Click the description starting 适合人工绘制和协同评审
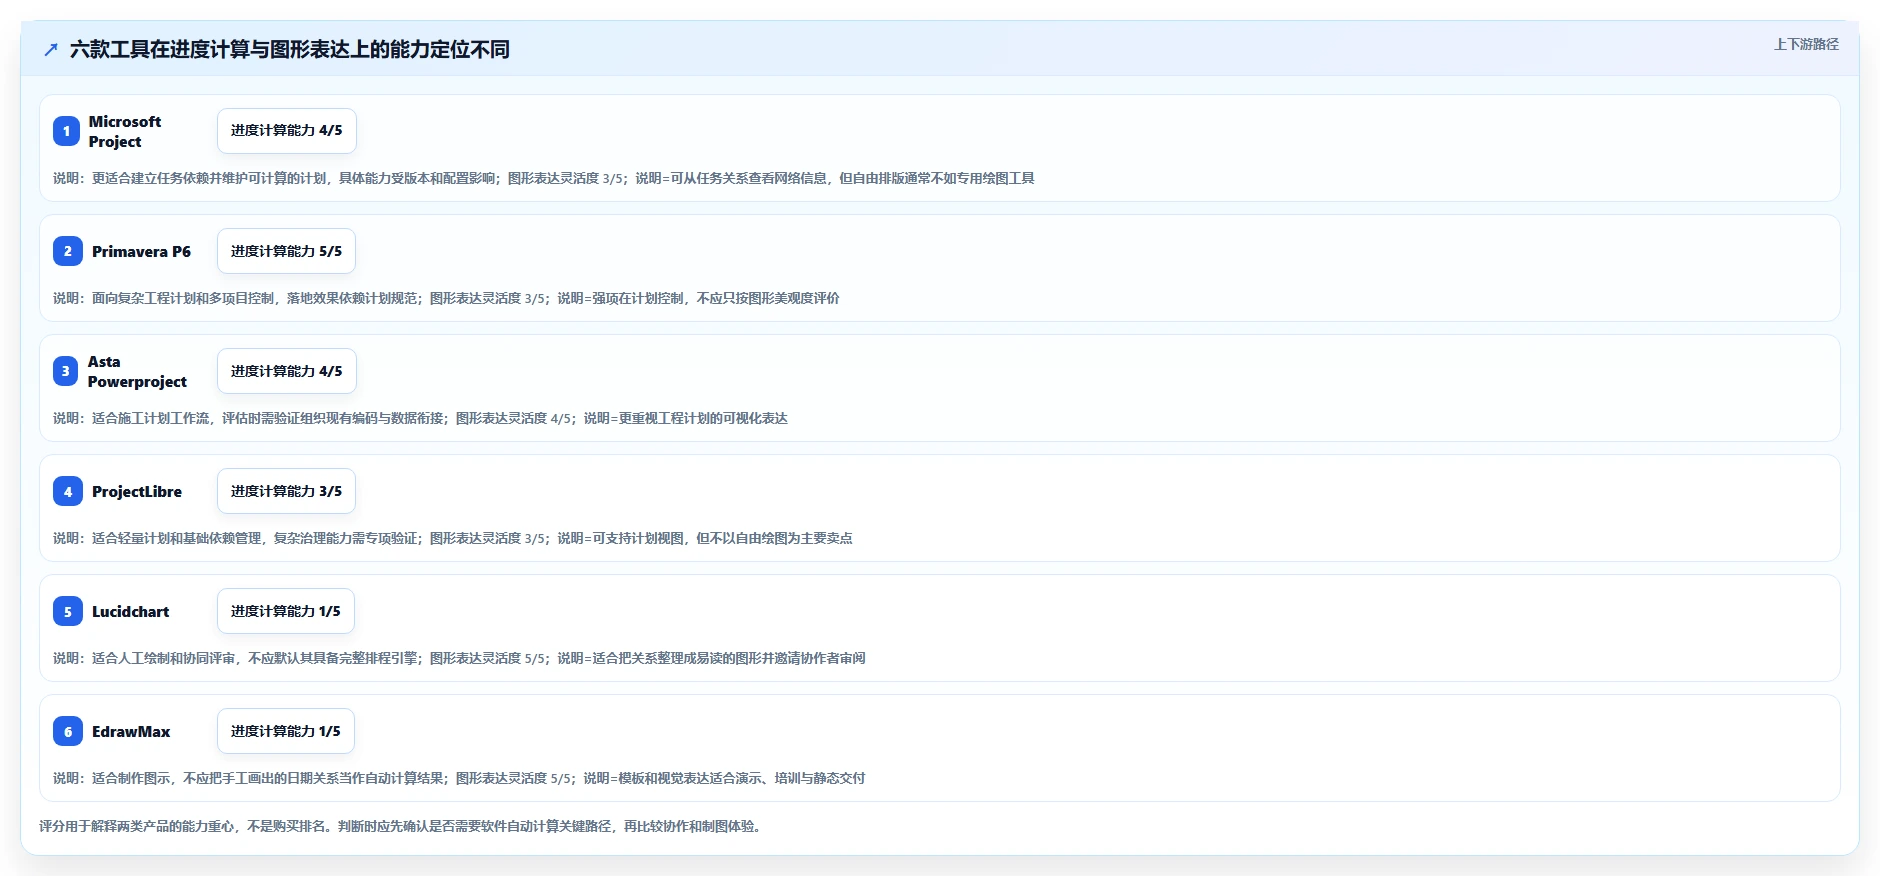The image size is (1880, 876). [459, 658]
